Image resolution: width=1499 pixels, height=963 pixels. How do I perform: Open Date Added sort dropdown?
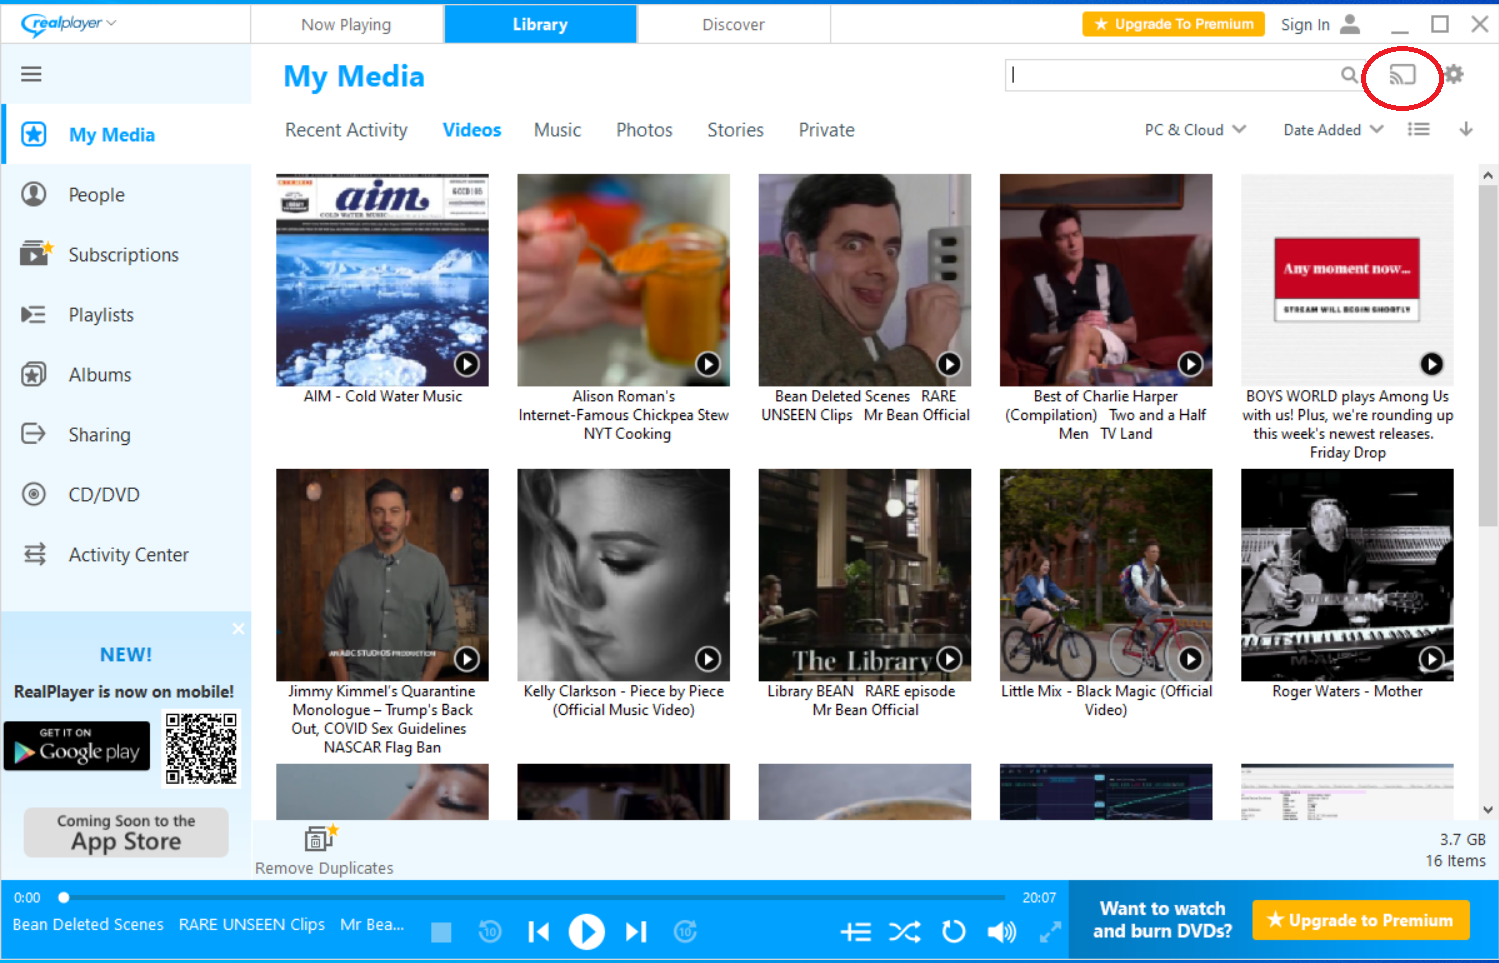(1333, 130)
